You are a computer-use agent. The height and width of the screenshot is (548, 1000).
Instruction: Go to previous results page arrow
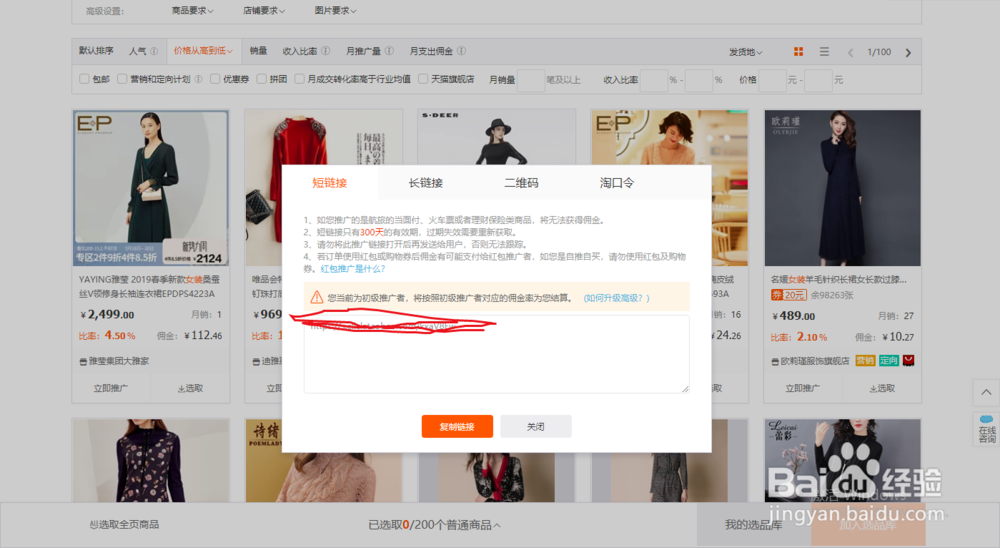point(850,52)
